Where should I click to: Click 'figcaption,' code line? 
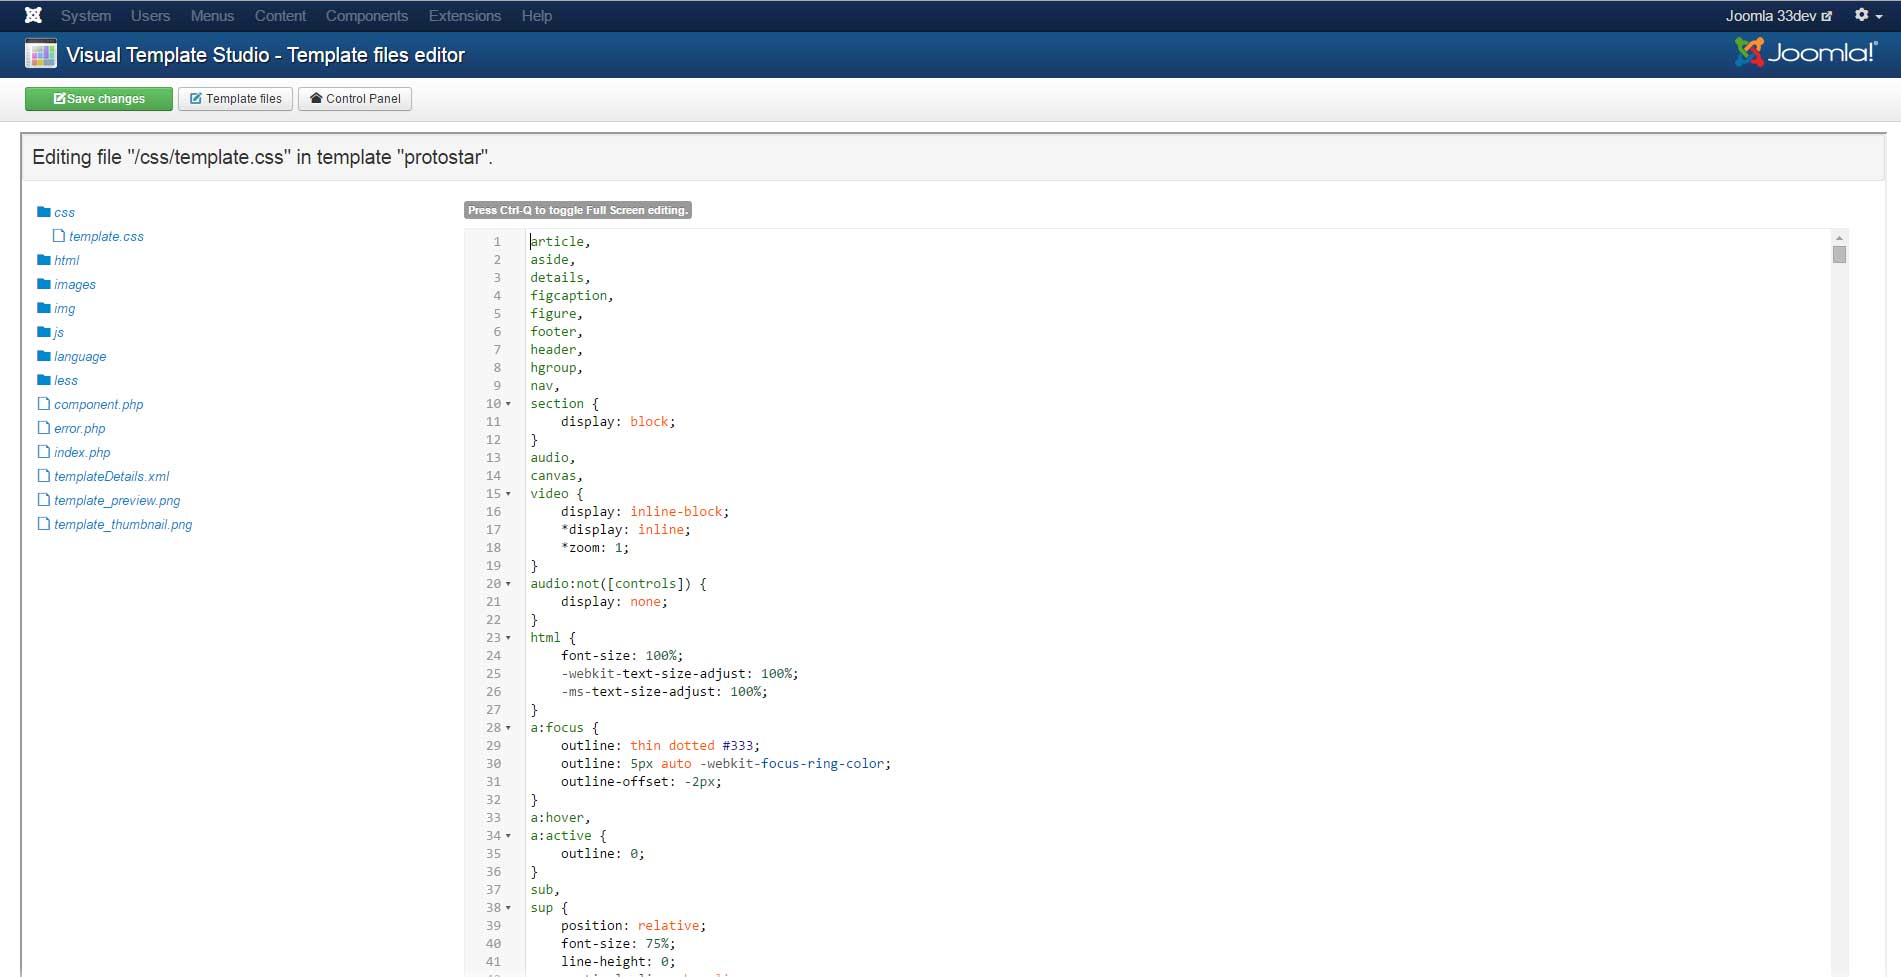[x=572, y=296]
